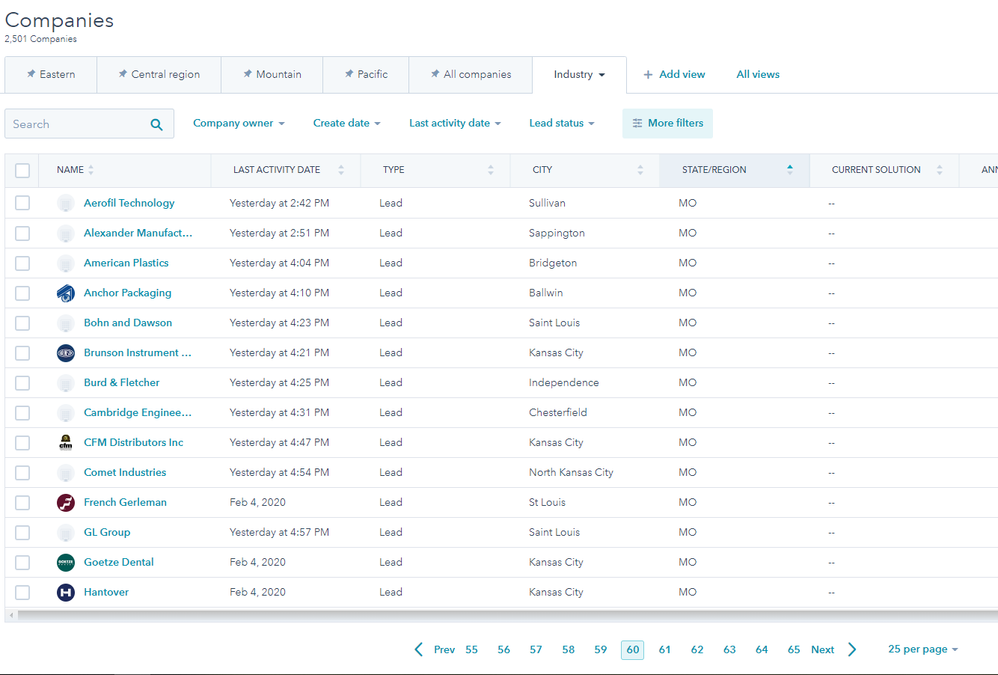Image resolution: width=998 pixels, height=675 pixels.
Task: Open the Aerofil Technology company record
Action: 129,203
